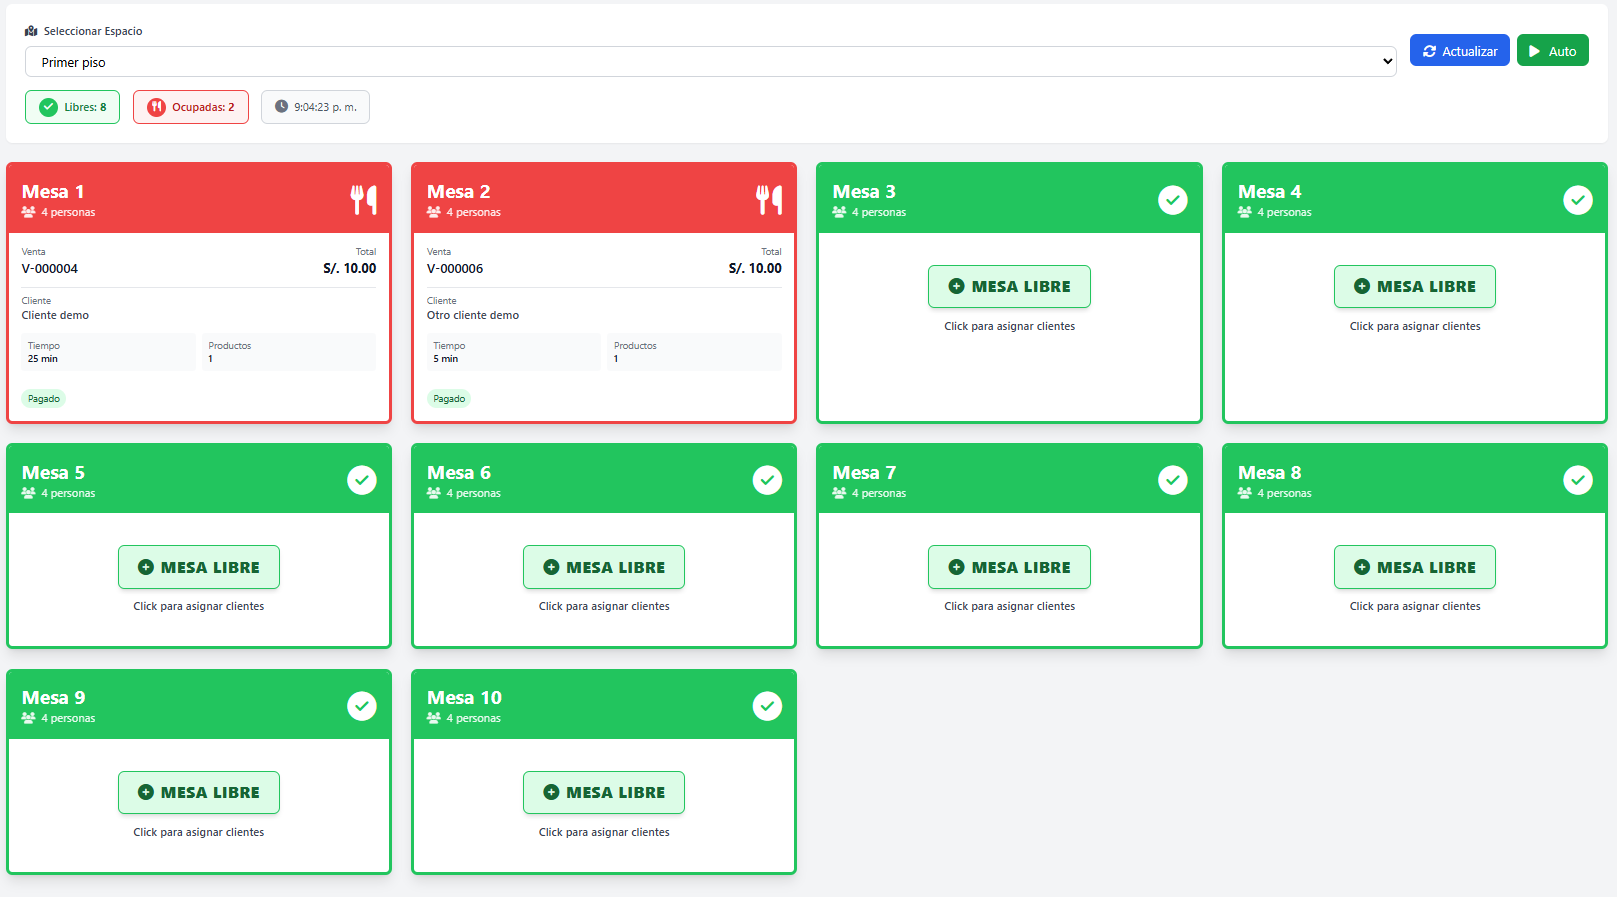Viewport: 1617px width, 897px height.
Task: Click the 5 min time value
Action: pyautogui.click(x=446, y=359)
